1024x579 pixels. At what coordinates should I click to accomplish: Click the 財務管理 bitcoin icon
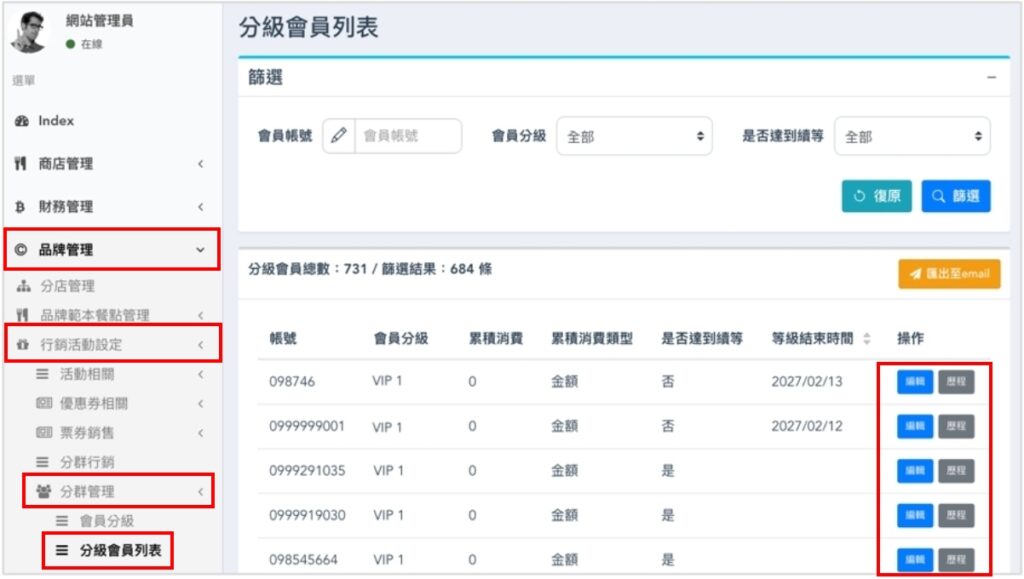(20, 207)
